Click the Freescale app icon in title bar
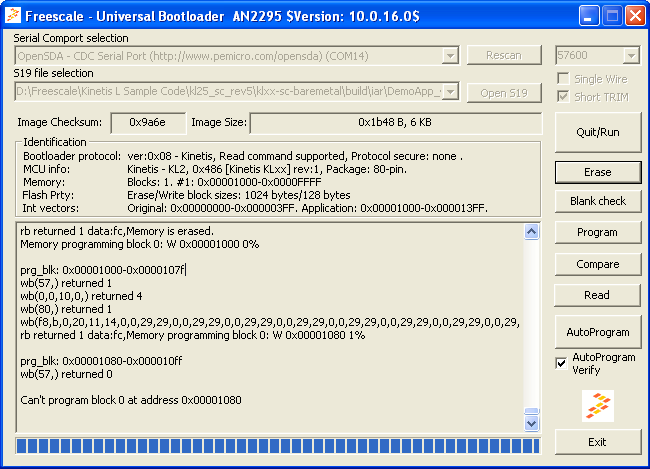 [13, 16]
